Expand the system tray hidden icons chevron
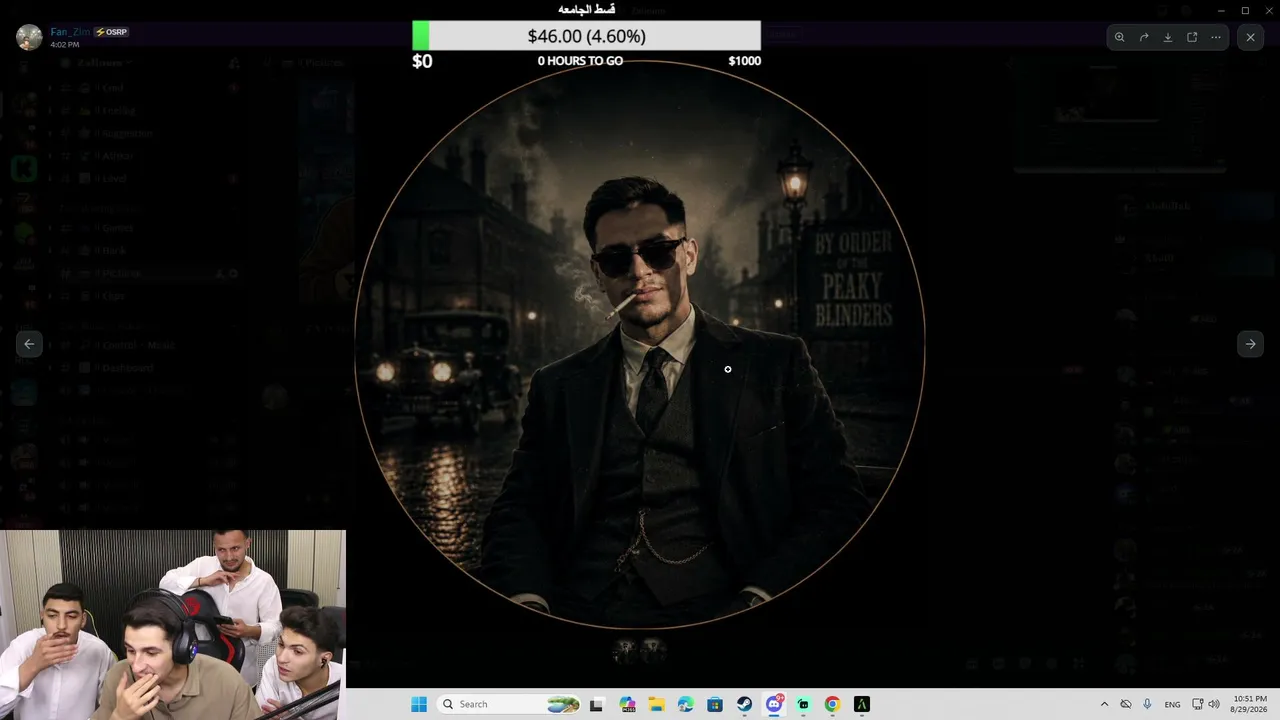The width and height of the screenshot is (1280, 720). pos(1104,704)
